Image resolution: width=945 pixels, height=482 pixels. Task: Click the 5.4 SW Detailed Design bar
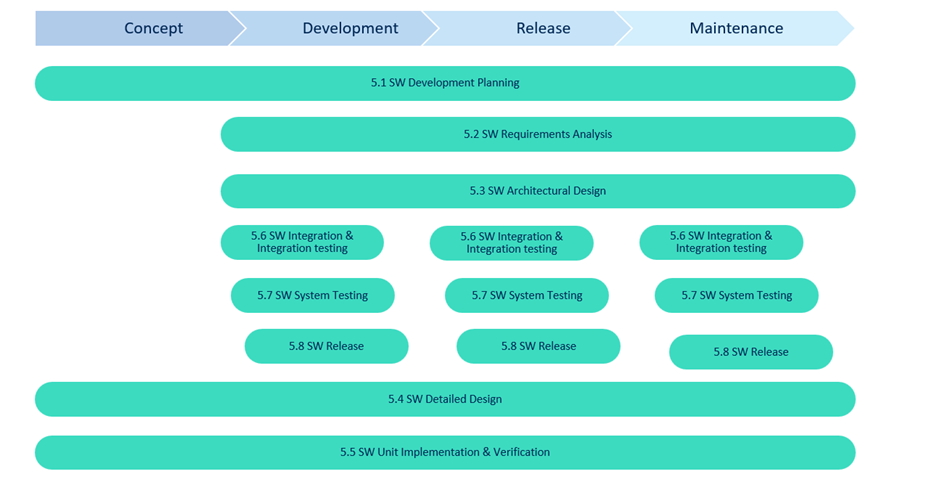445,399
